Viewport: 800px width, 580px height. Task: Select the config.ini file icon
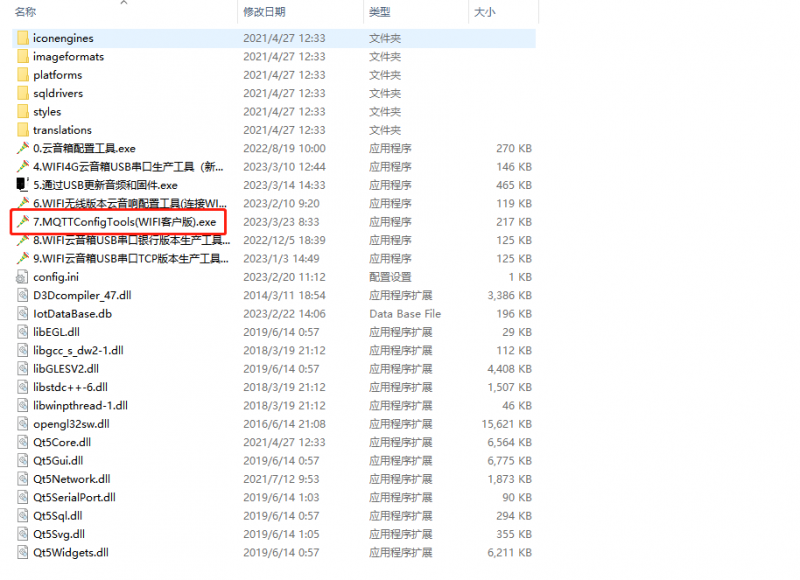coord(23,277)
